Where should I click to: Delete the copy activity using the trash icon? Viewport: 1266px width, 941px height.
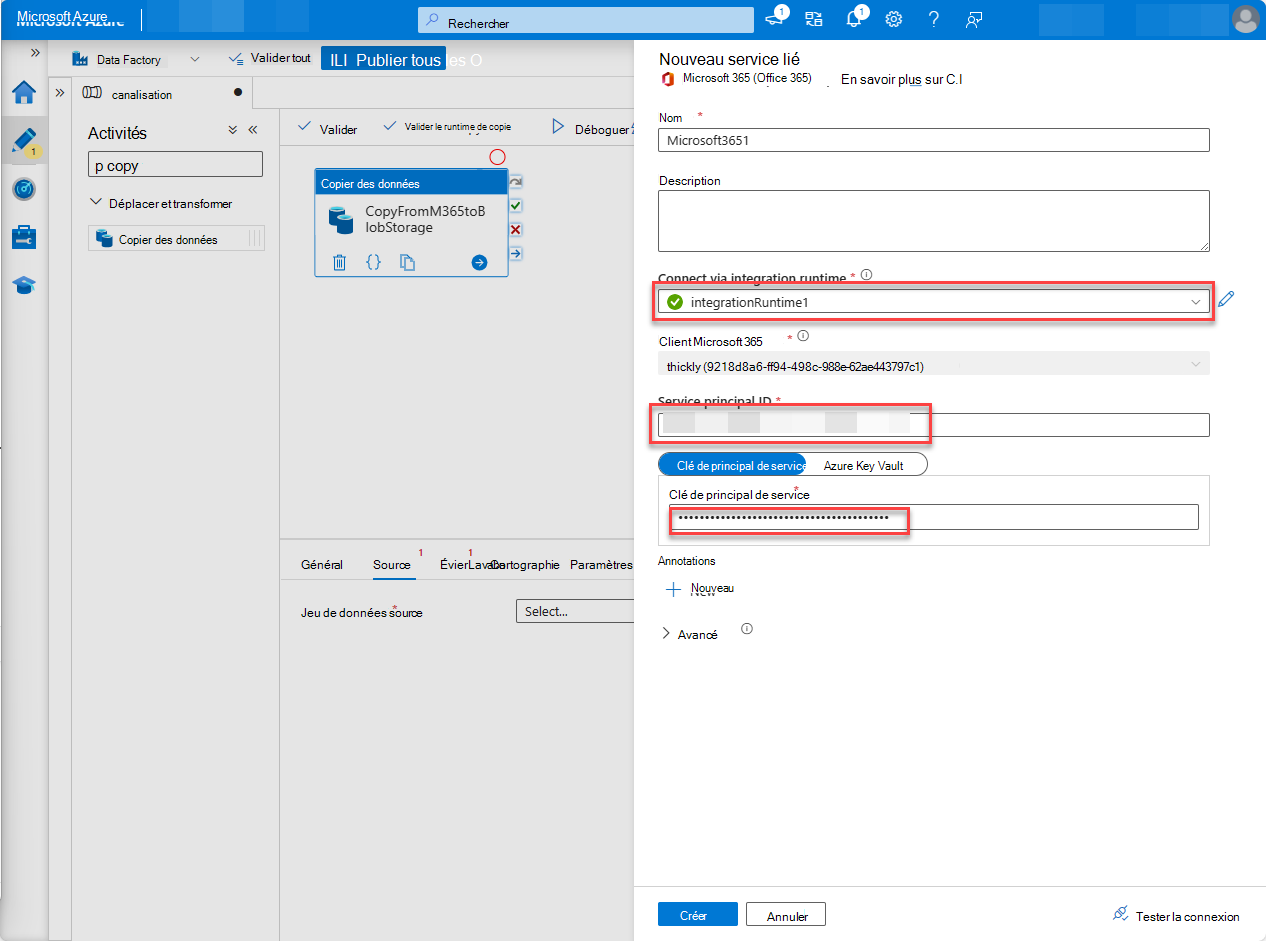339,261
